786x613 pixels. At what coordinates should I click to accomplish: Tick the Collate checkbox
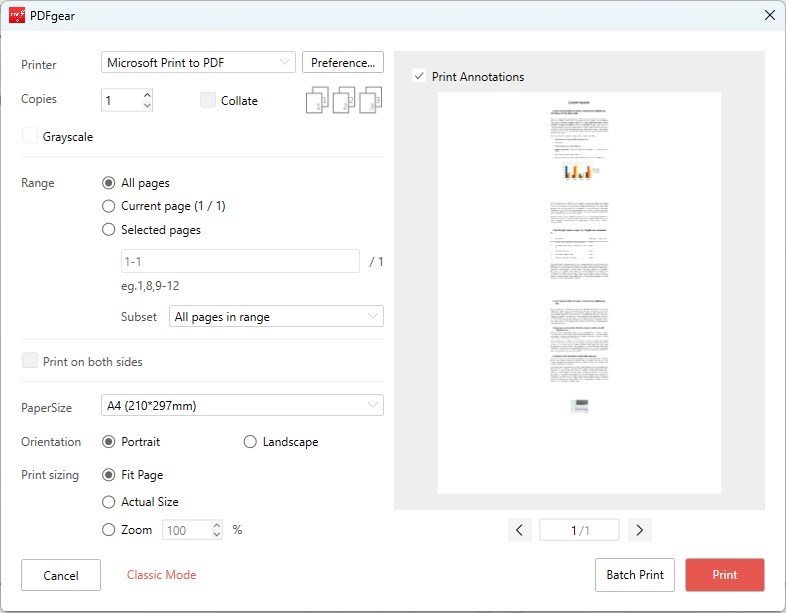click(208, 100)
